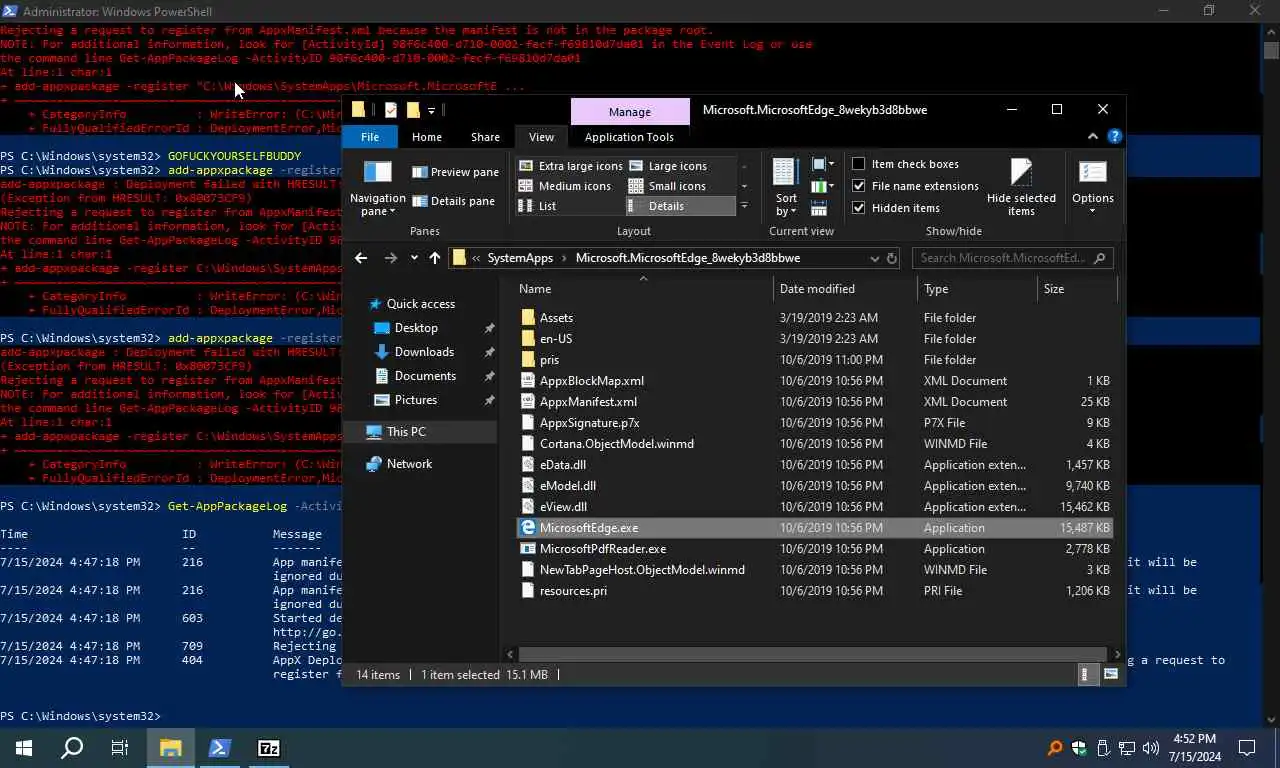Select List layout
1280x768 pixels.
[538, 206]
